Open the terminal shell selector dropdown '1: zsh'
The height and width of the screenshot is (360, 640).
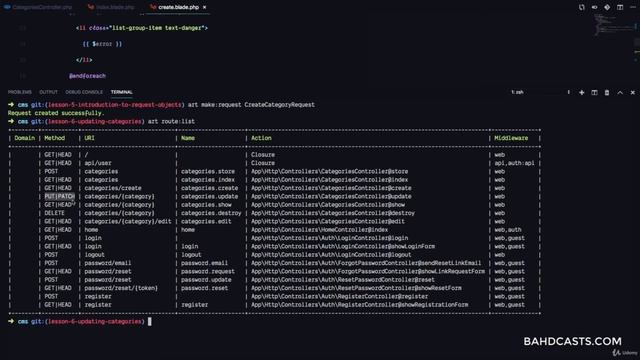coord(540,92)
